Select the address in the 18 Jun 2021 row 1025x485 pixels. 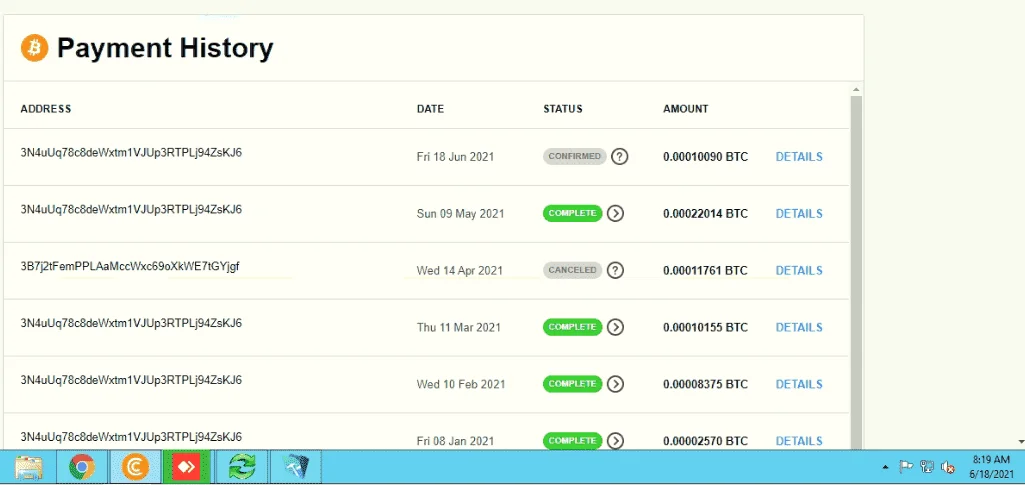[x=131, y=153]
